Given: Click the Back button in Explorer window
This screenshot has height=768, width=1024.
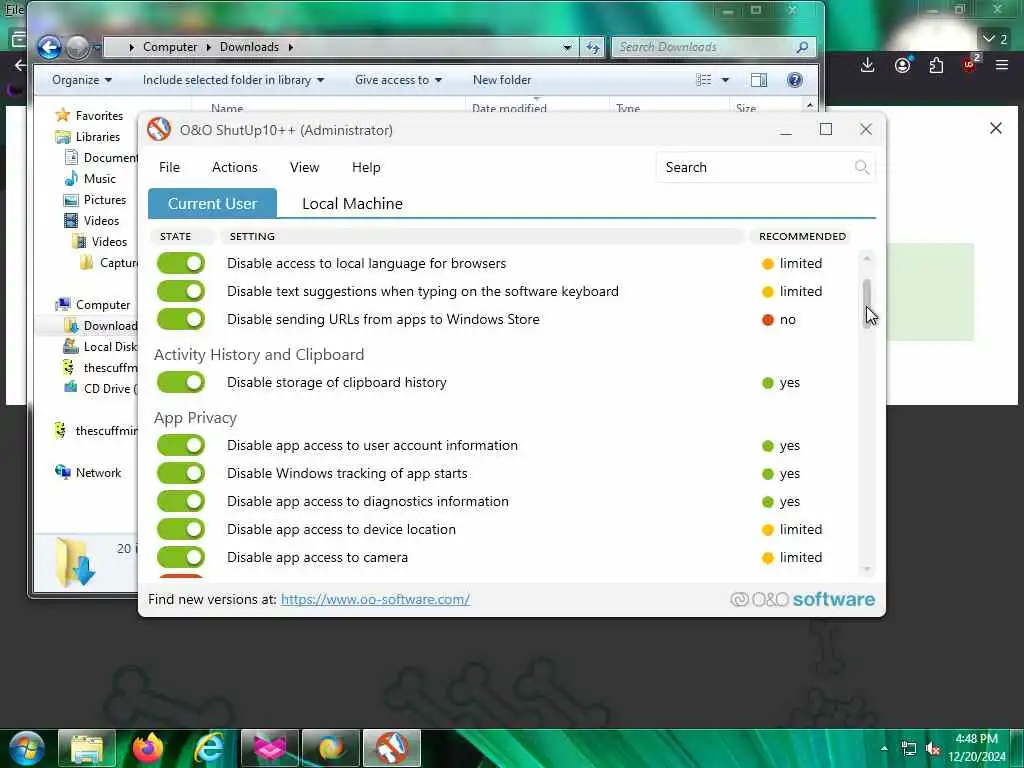Looking at the screenshot, I should 49,47.
